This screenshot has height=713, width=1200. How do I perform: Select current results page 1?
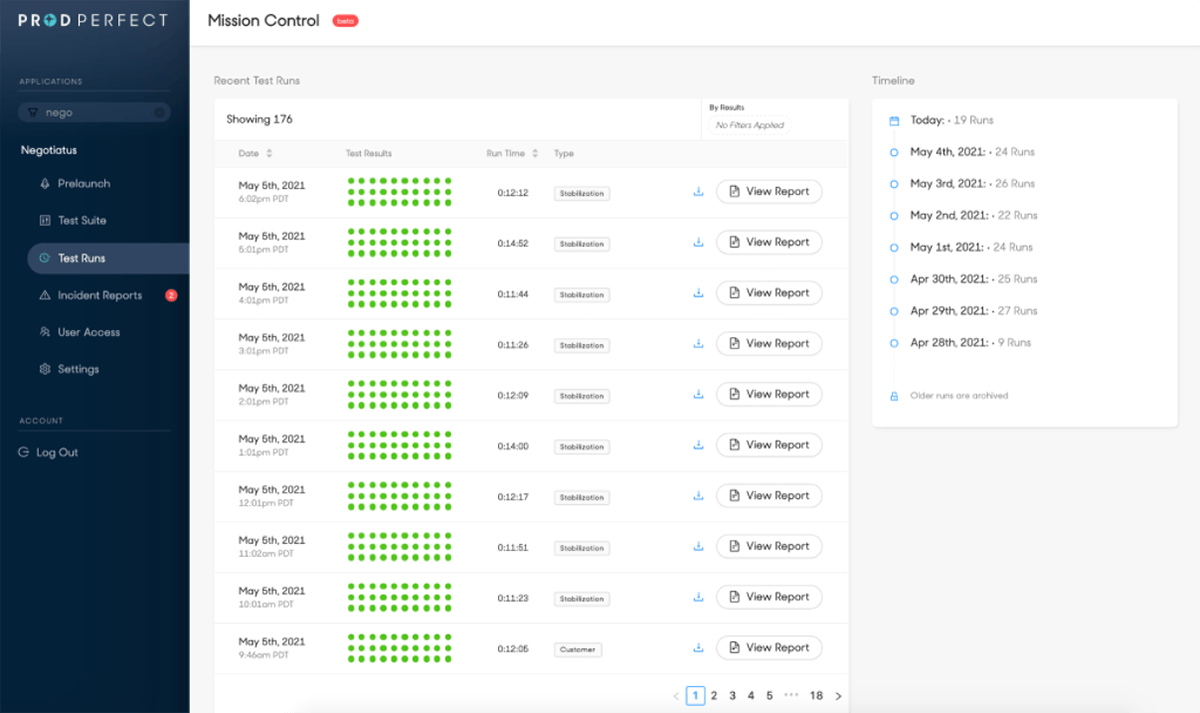tap(695, 696)
